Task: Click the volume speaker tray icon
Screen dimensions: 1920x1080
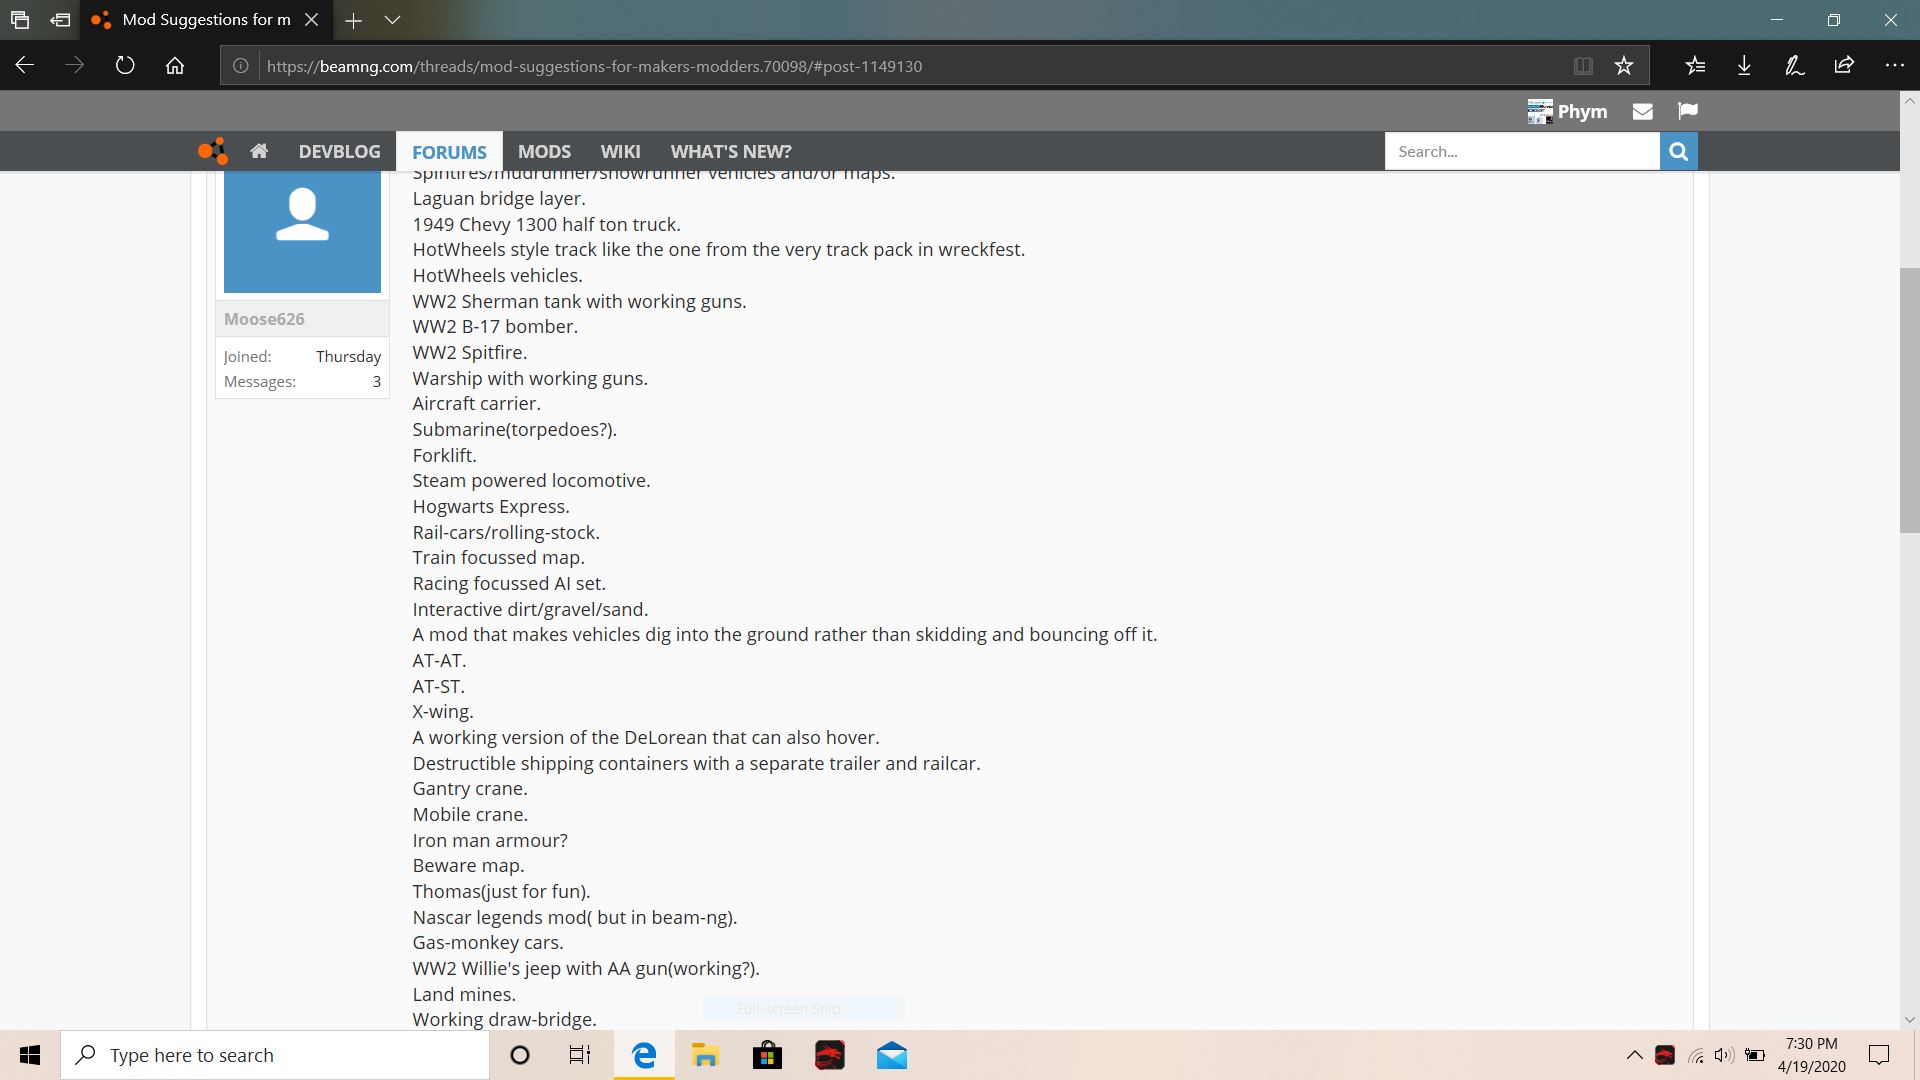Action: (x=1724, y=1055)
